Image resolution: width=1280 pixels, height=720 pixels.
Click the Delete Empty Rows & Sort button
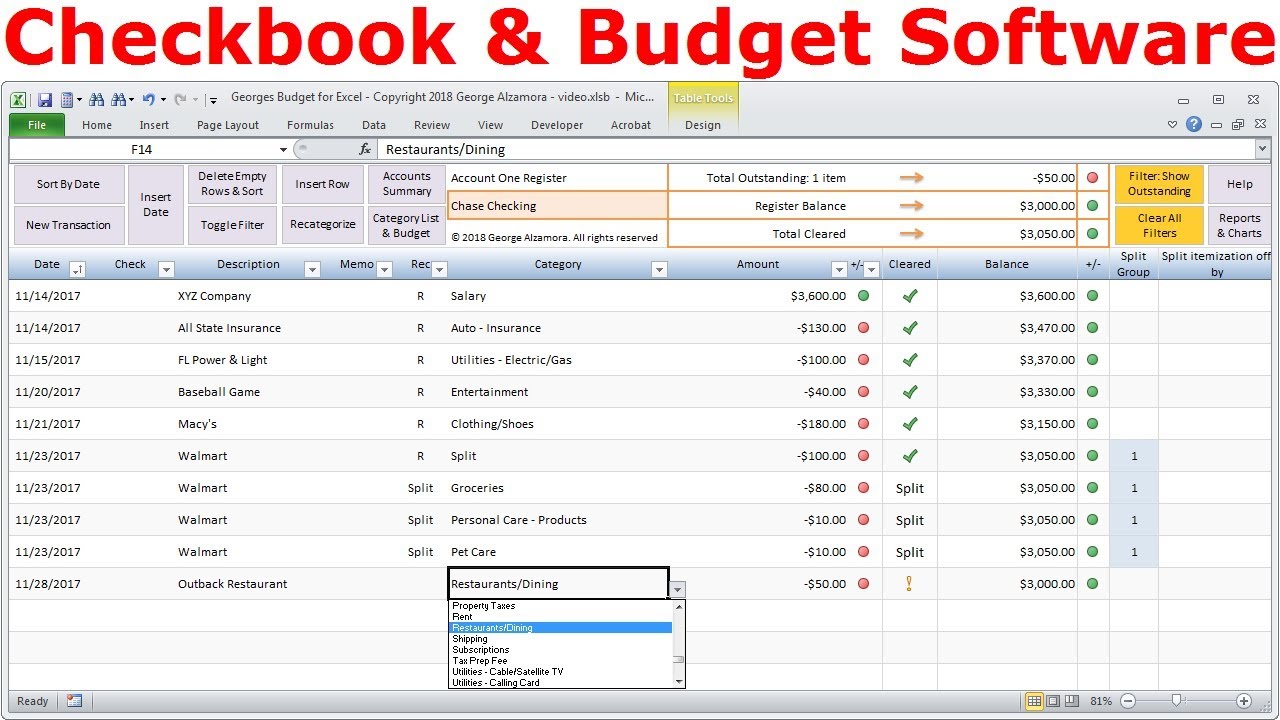coord(232,184)
